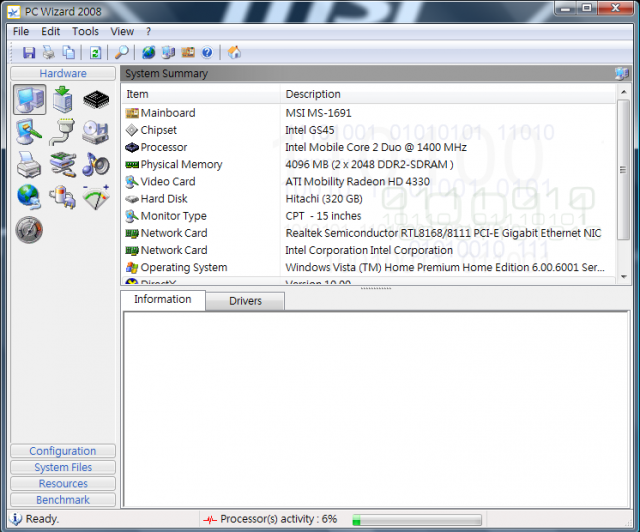
Task: Click the computers toolbar icon next to globe
Action: 168,52
